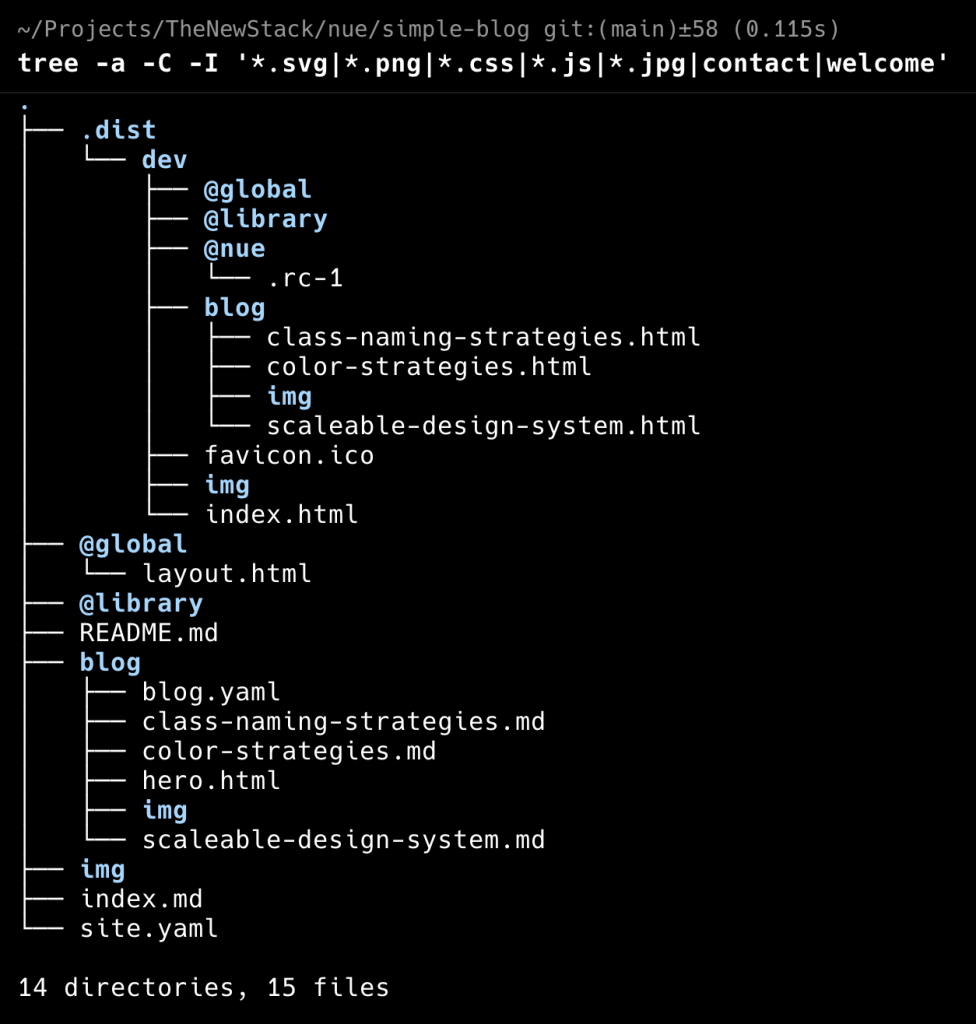976x1024 pixels.
Task: Select blog.yaml in the blog folder
Action: coord(211,692)
